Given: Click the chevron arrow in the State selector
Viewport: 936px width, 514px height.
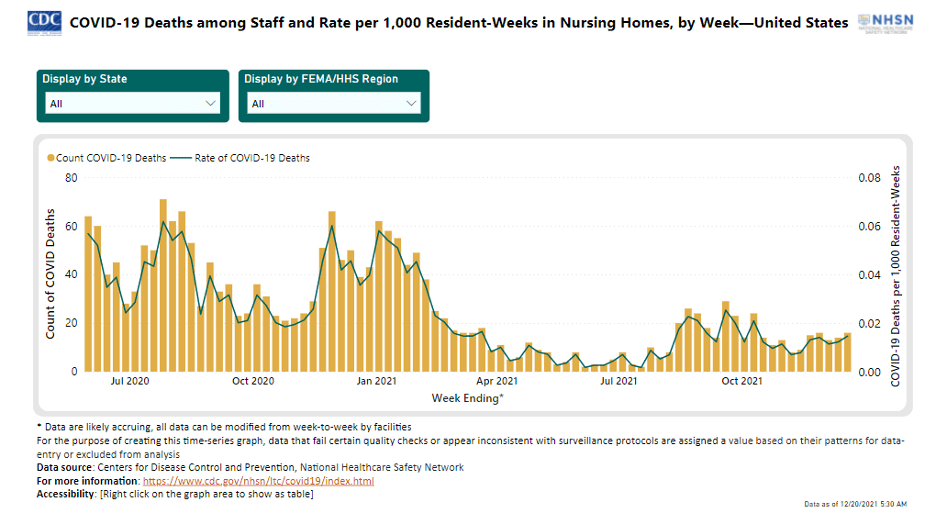Looking at the screenshot, I should point(210,103).
